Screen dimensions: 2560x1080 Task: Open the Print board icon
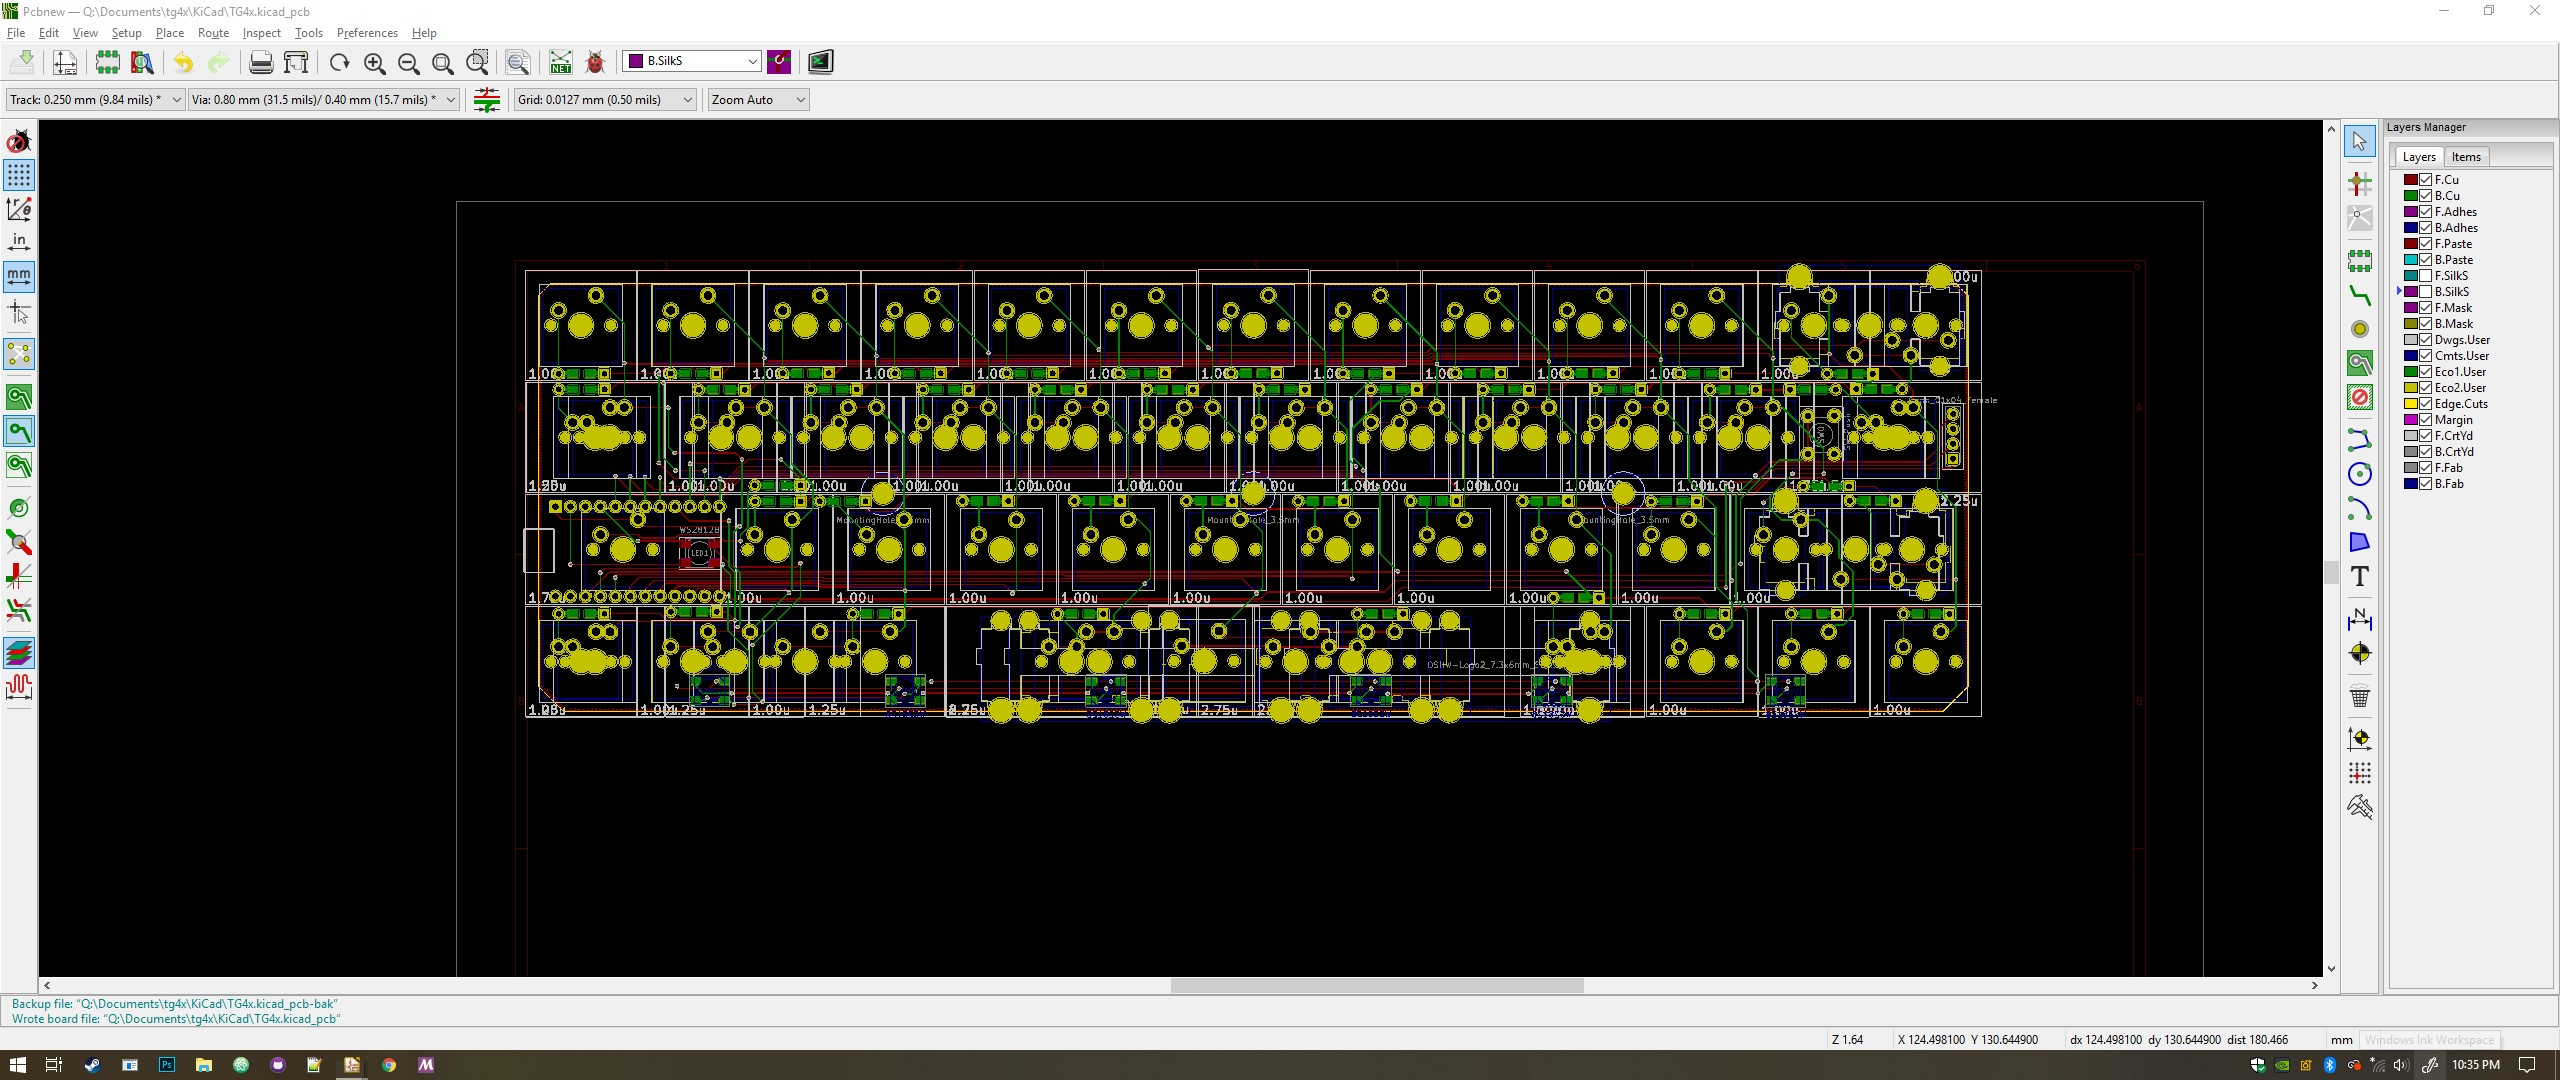point(260,63)
